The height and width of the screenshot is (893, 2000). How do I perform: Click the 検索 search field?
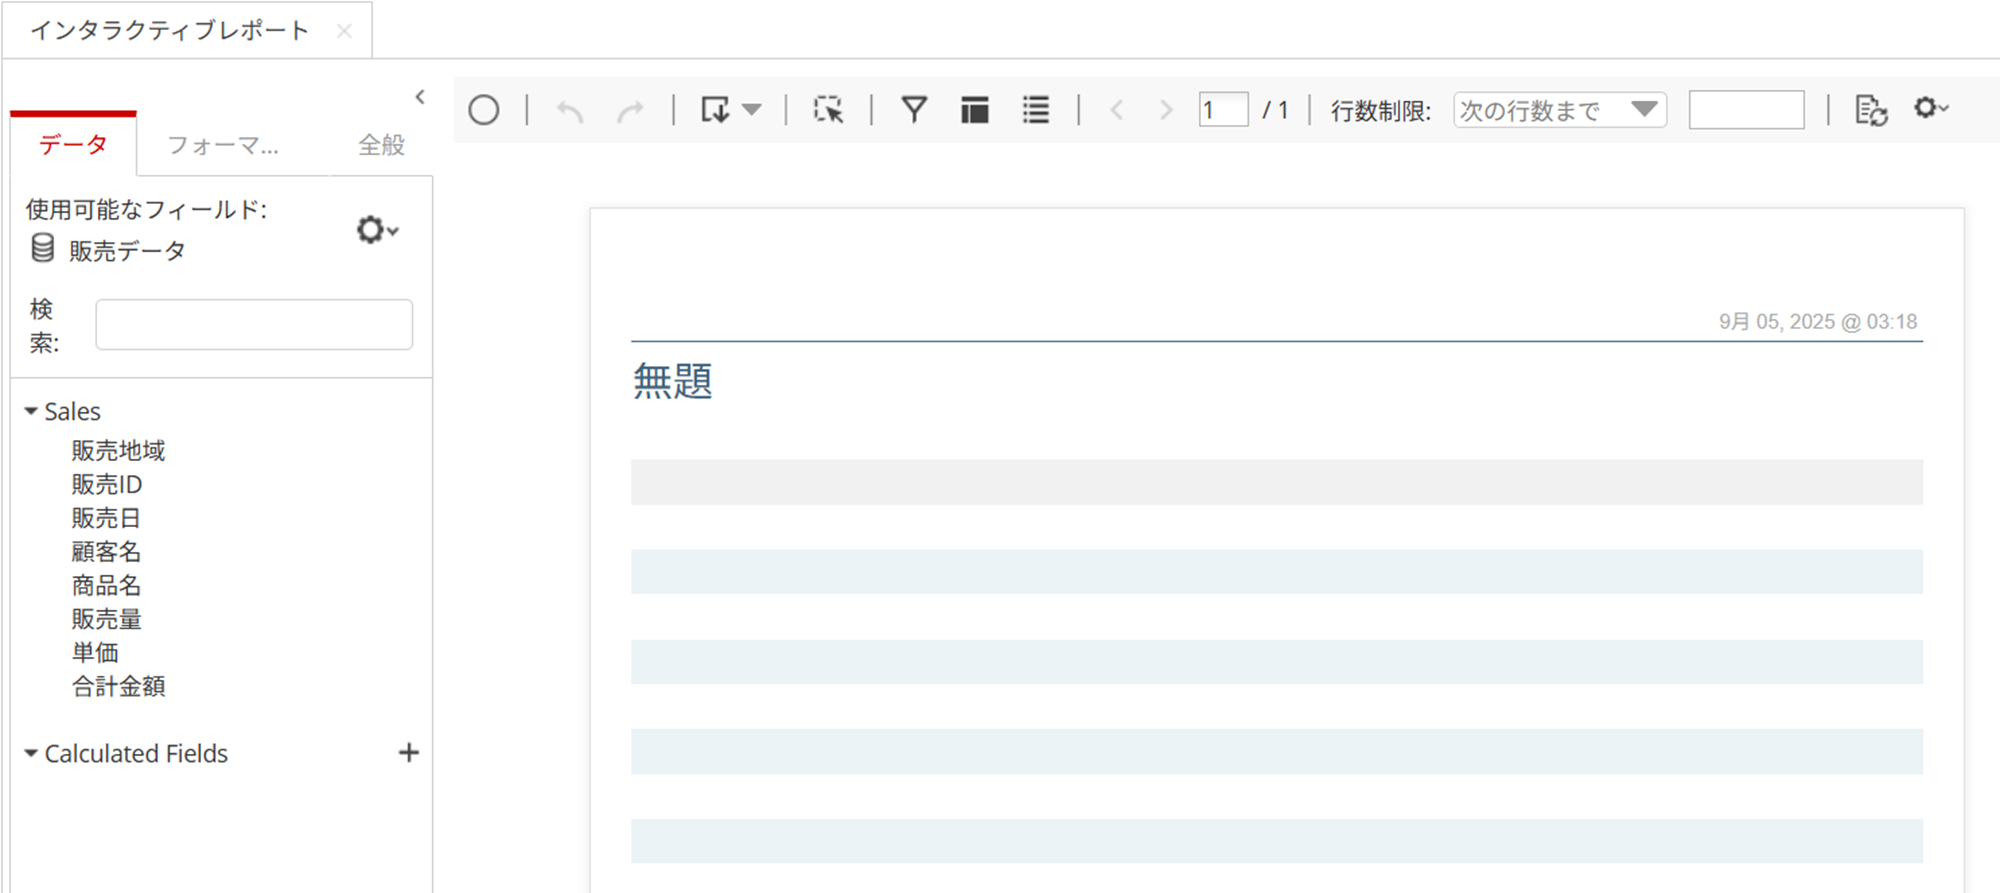pos(254,325)
